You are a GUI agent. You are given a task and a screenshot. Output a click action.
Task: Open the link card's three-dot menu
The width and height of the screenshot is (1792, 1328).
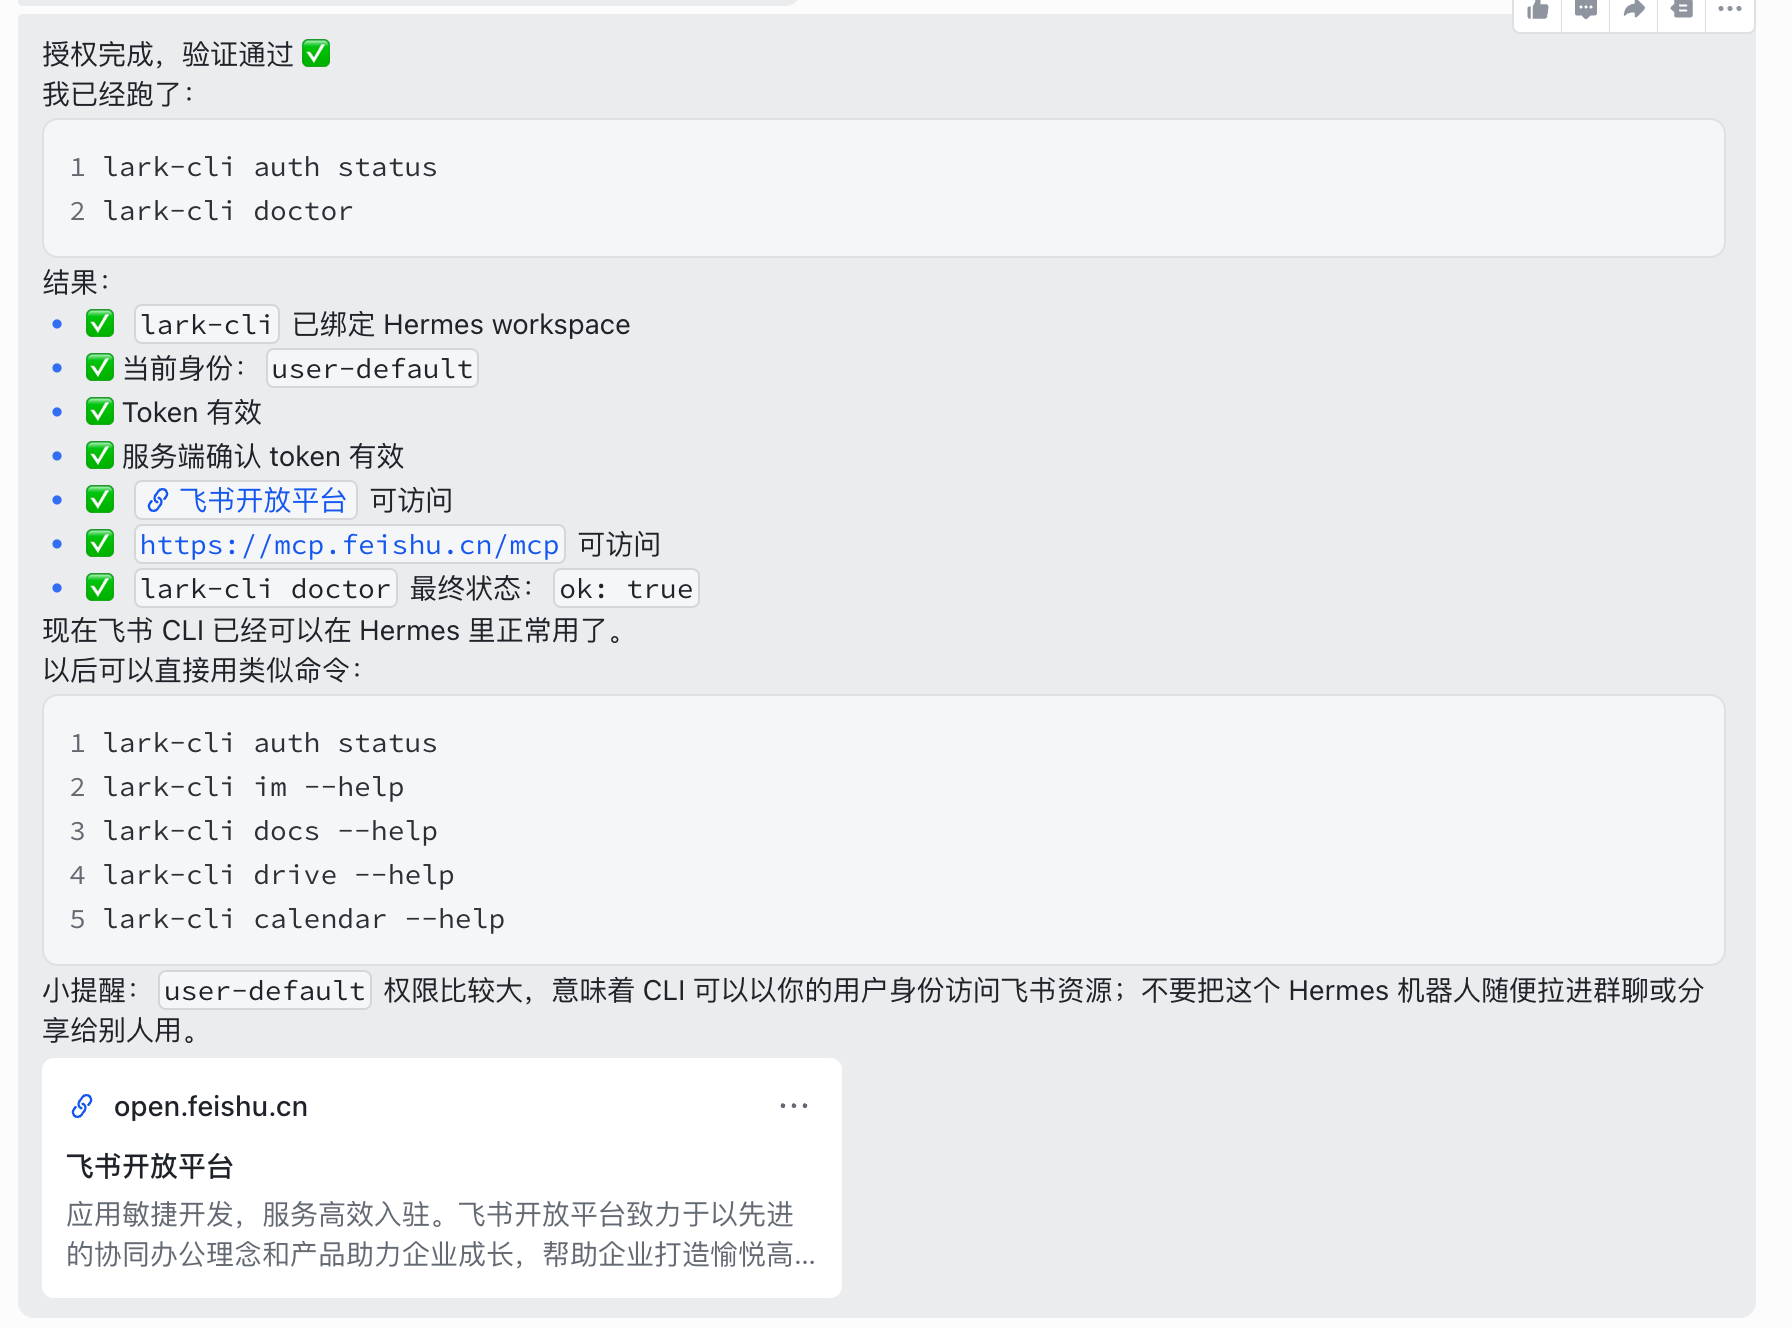point(794,1105)
